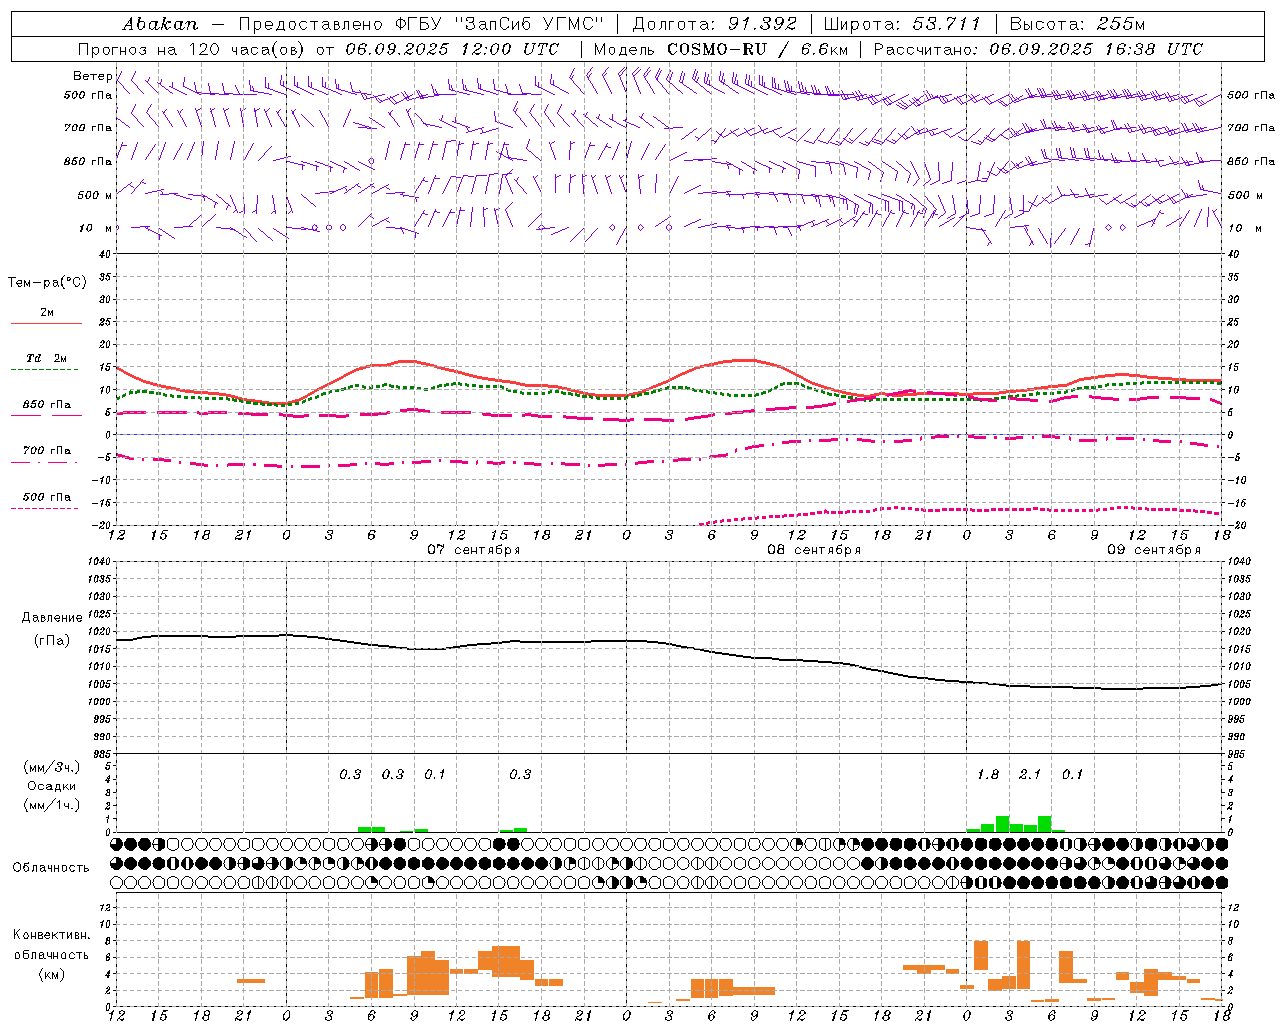This screenshot has width=1280, height=1024.
Task: Click '500 гПа' in temperature legend
Action: (x=47, y=497)
